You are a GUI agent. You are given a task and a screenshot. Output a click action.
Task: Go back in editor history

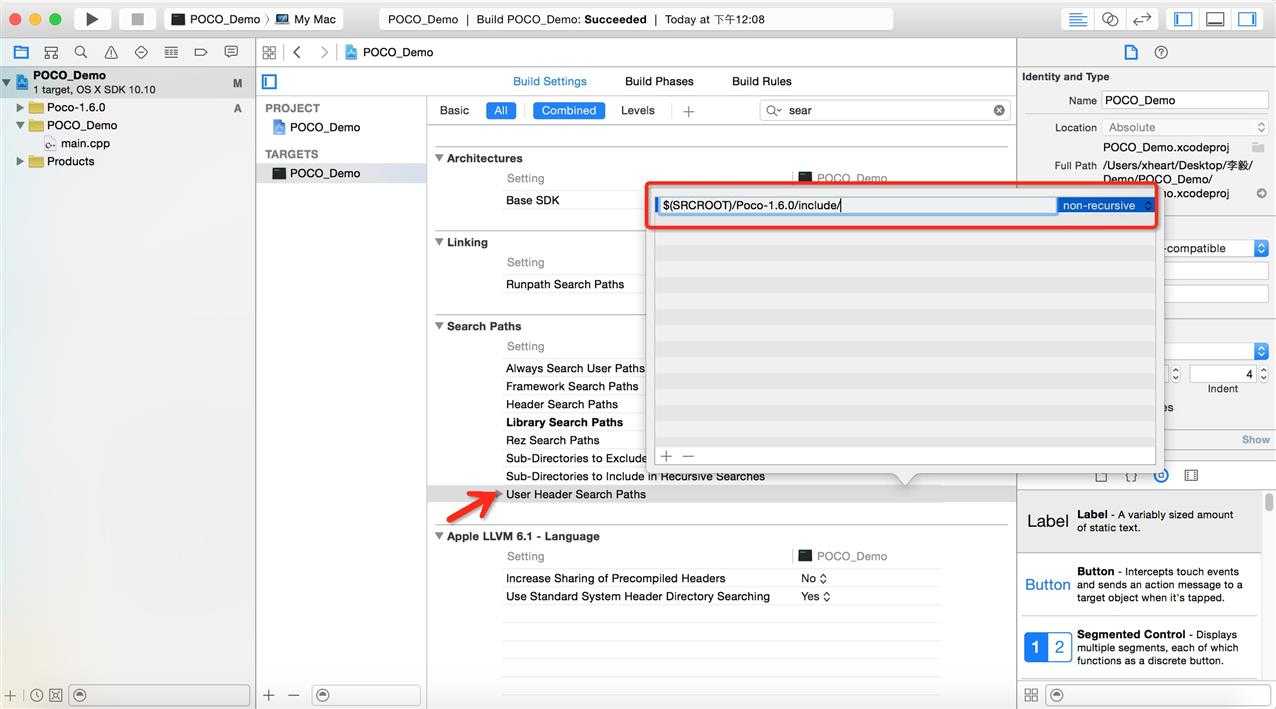pos(297,52)
